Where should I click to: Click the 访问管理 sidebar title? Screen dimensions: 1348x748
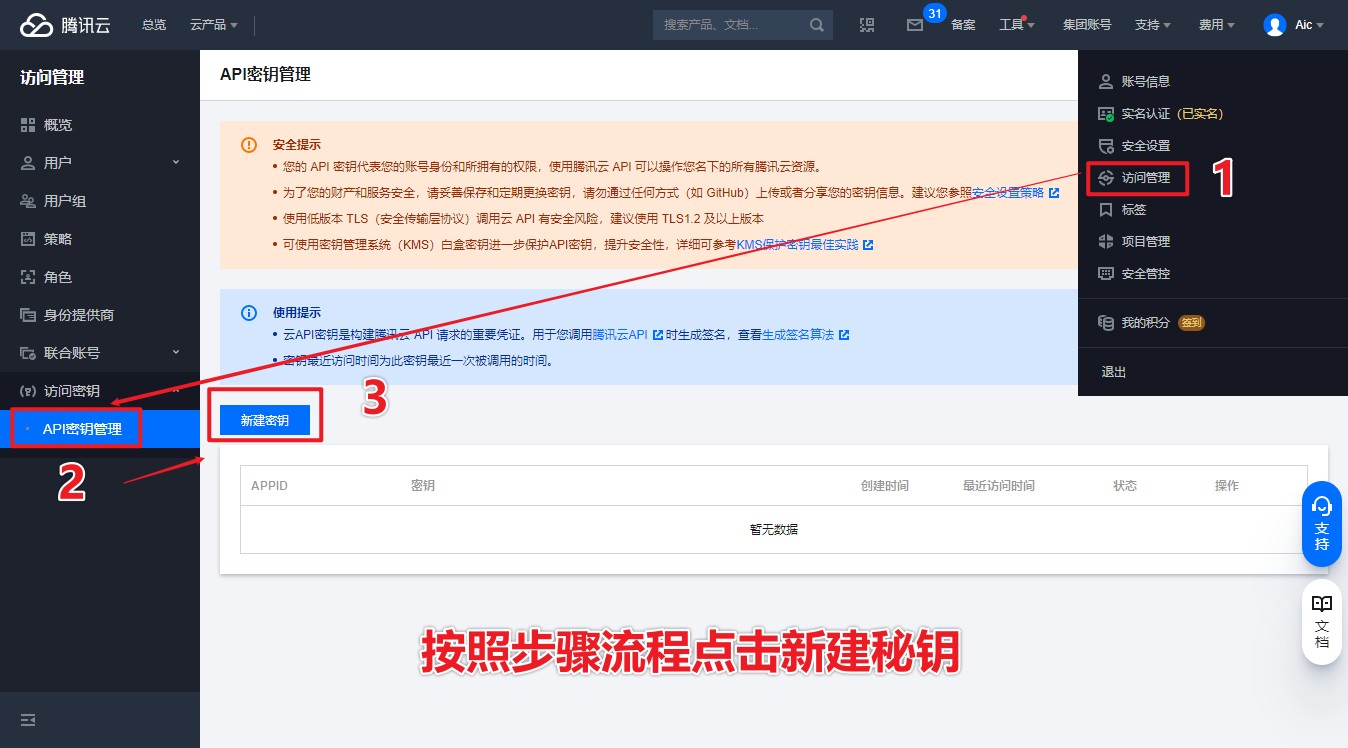coord(52,78)
